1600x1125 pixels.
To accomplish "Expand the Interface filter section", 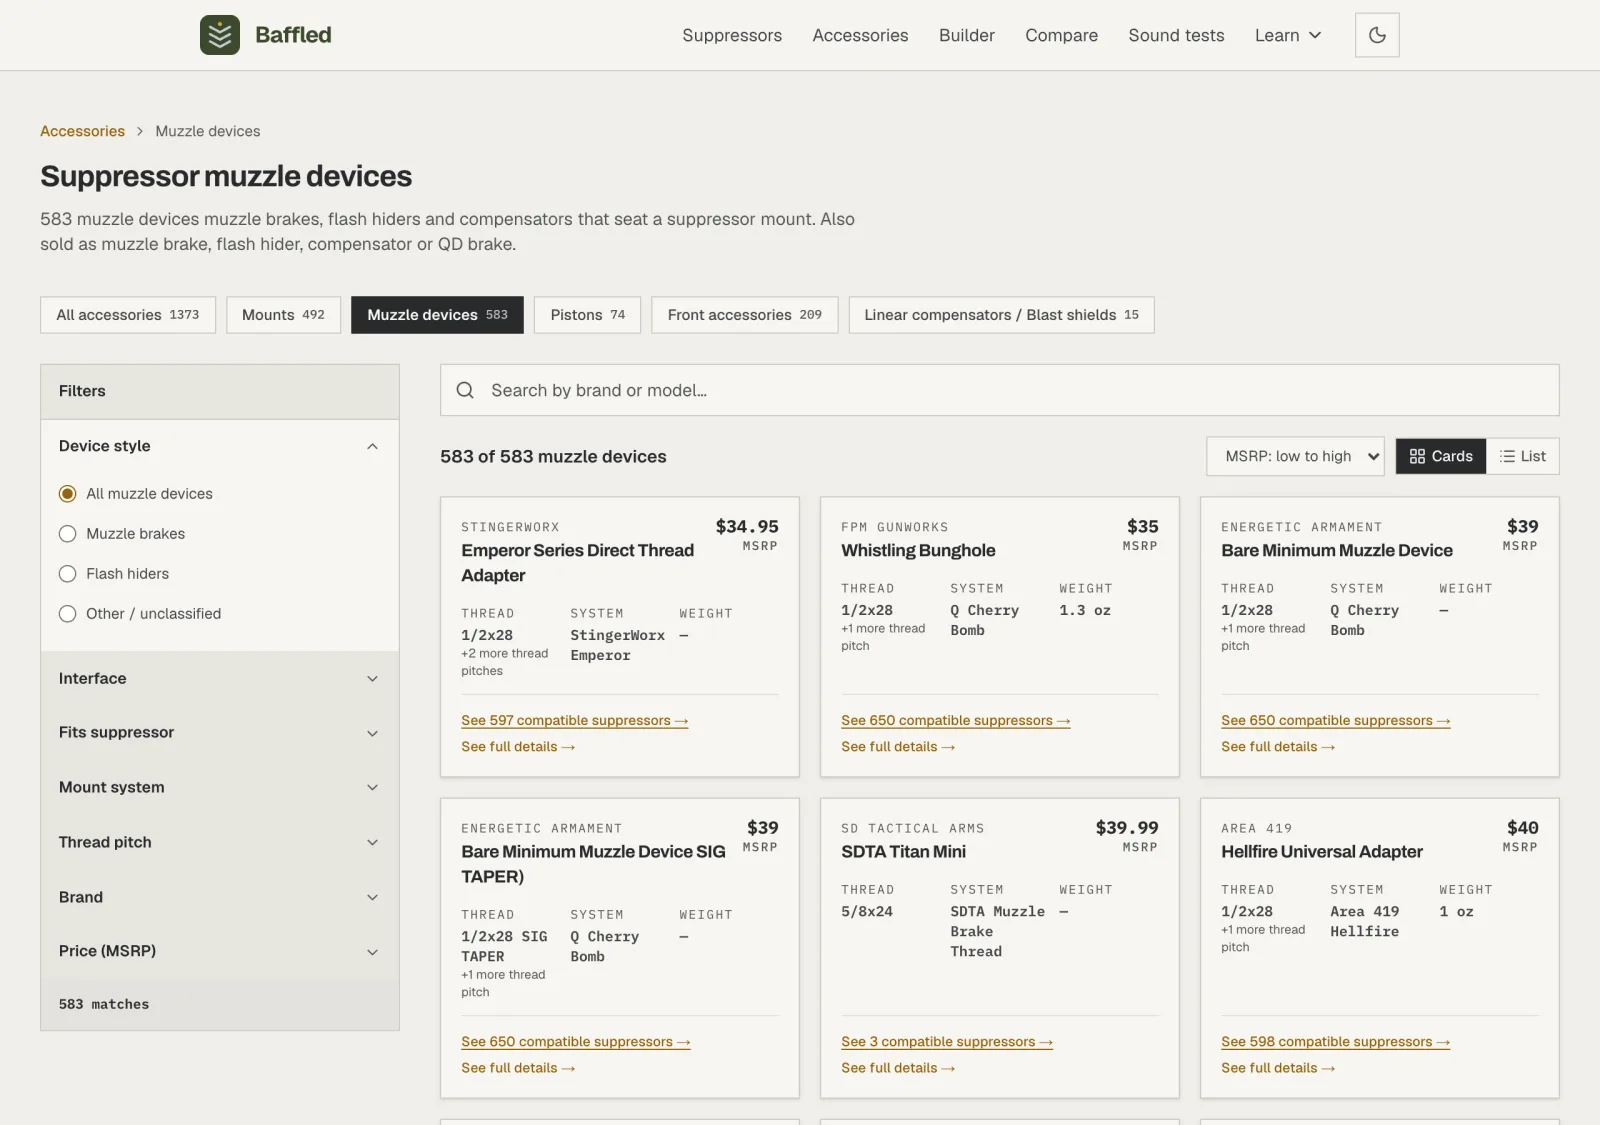I will click(220, 679).
